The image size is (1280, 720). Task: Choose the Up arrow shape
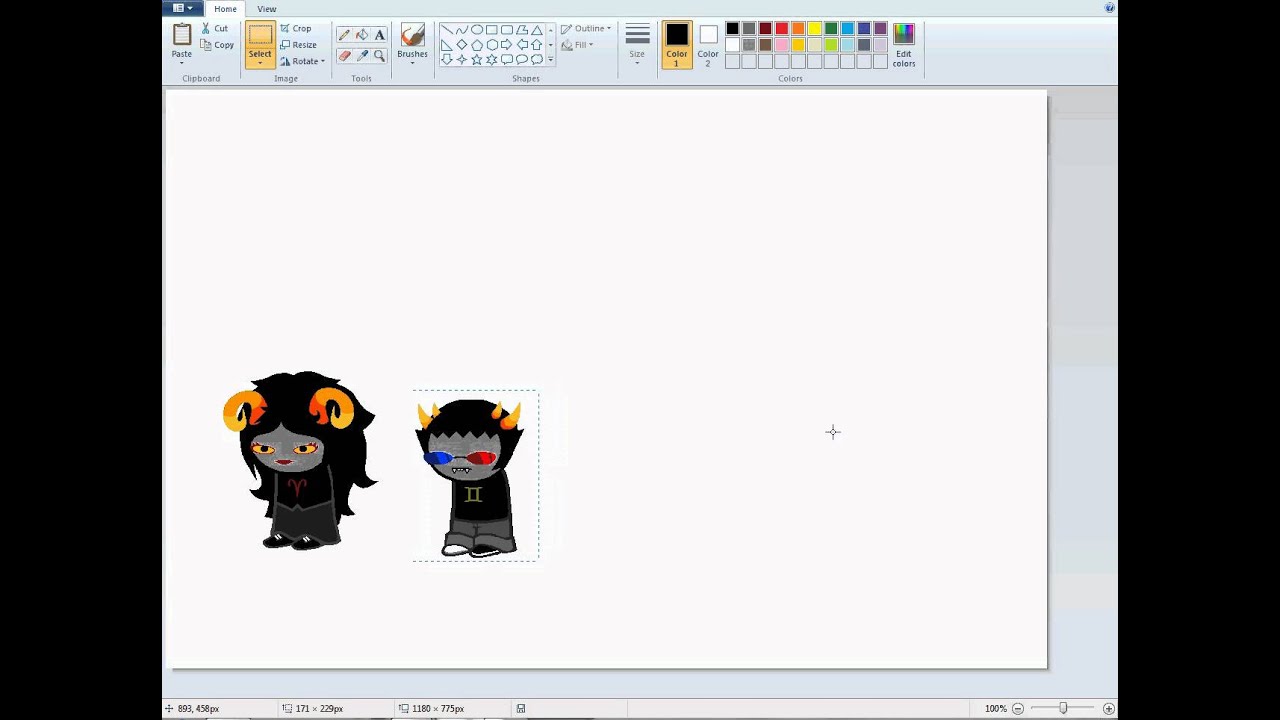[537, 45]
